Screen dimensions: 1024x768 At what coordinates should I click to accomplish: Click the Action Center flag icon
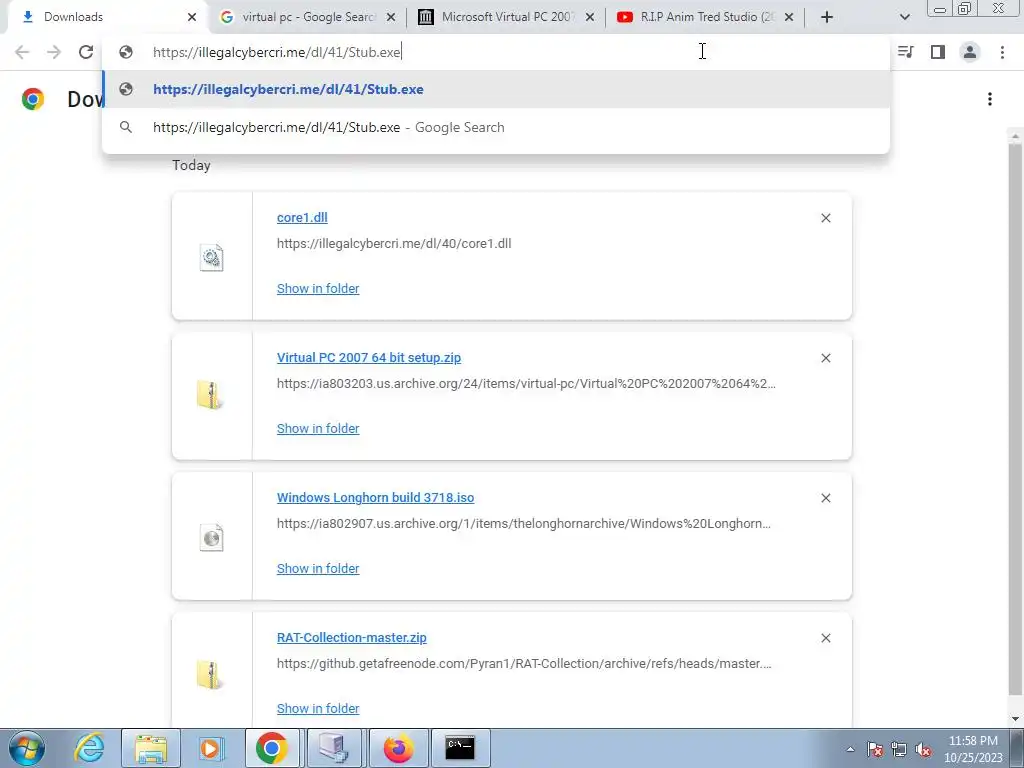pos(875,749)
